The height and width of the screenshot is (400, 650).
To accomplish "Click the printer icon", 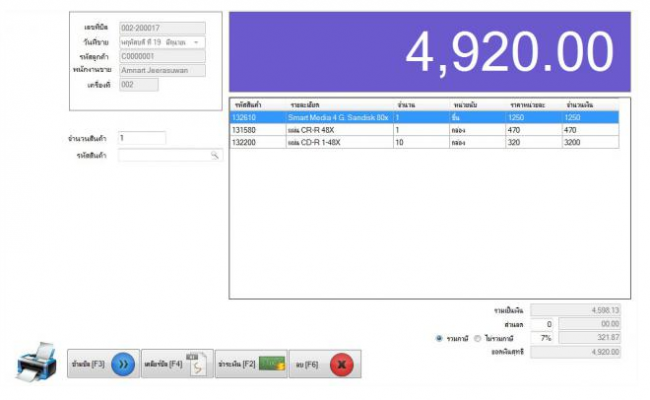I will click(36, 362).
